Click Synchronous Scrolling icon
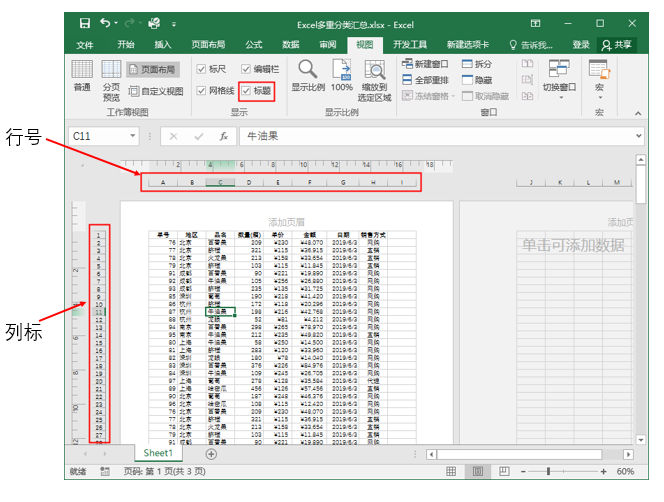This screenshot has width=664, height=502. coord(527,80)
